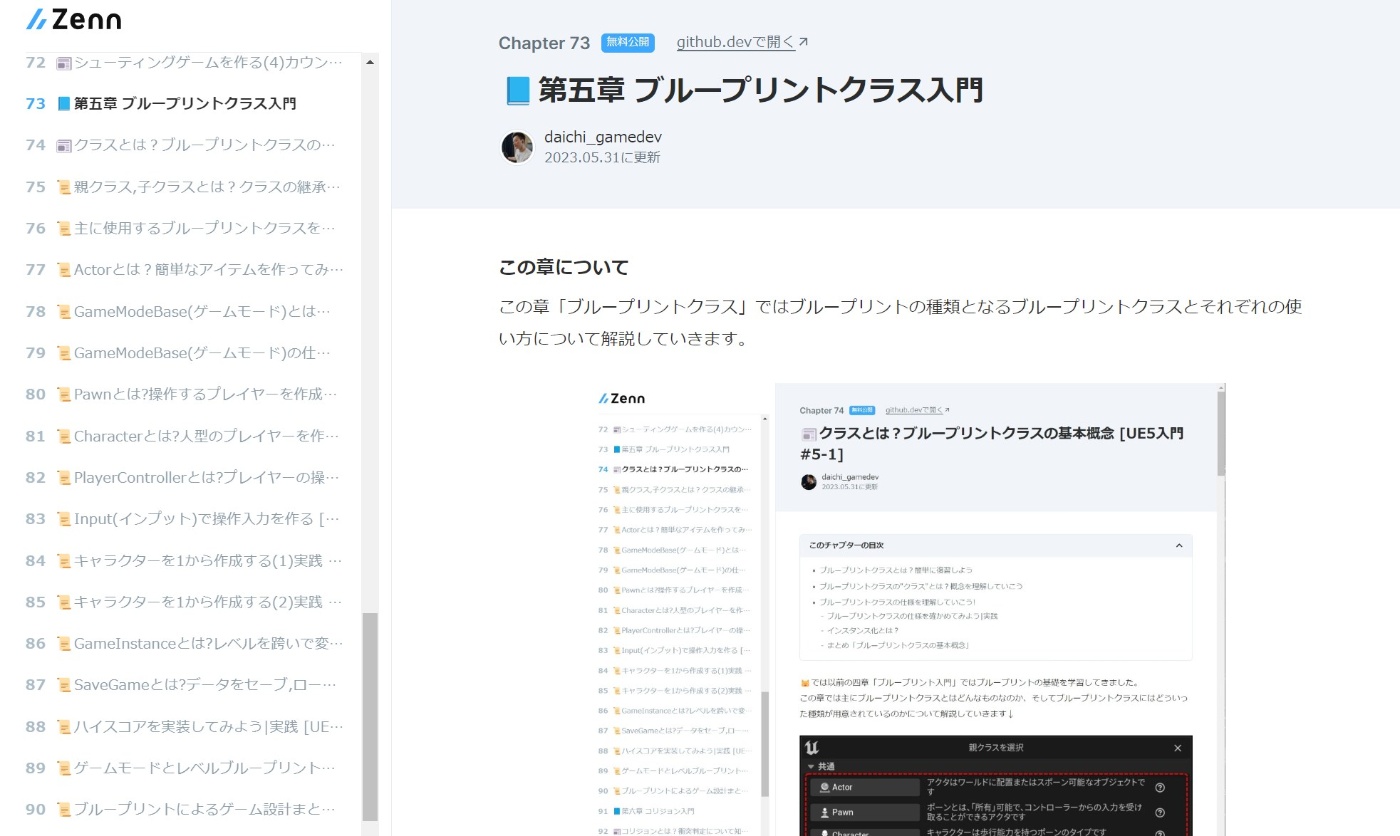The height and width of the screenshot is (836, 1400).
Task: Open the daichi_gamedev author name link
Action: 603,137
